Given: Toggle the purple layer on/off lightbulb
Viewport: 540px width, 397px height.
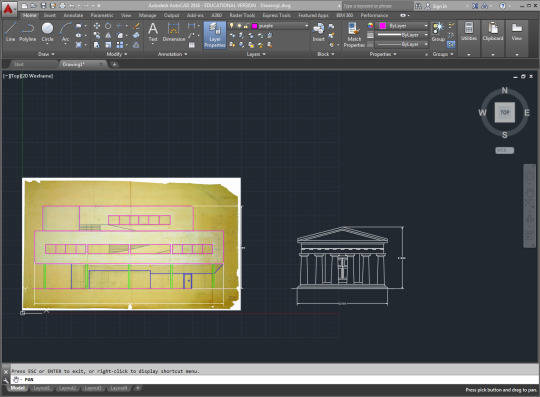Looking at the screenshot, I should [231, 26].
